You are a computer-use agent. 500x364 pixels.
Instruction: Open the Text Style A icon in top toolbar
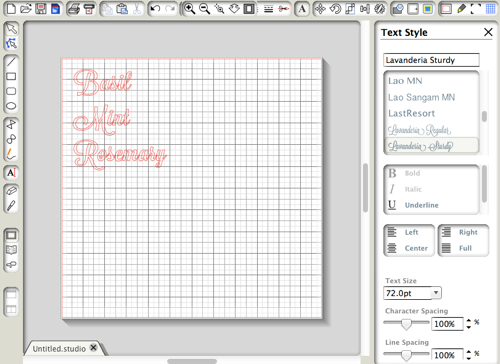302,9
